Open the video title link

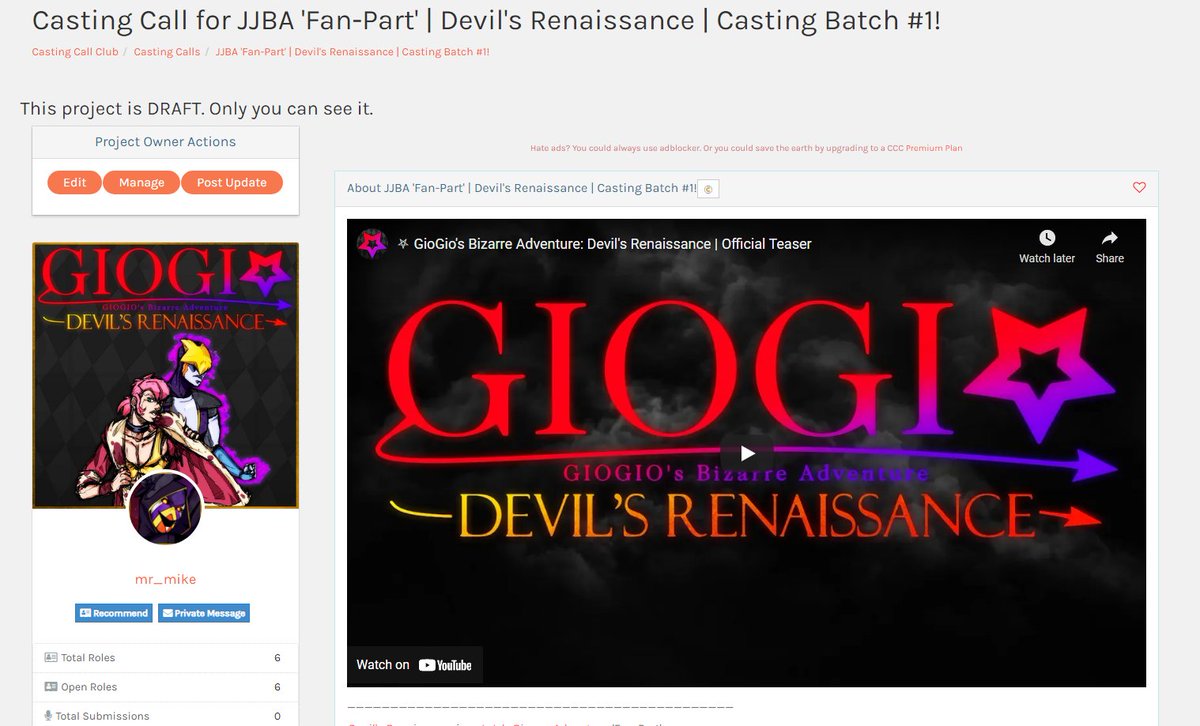(x=604, y=244)
